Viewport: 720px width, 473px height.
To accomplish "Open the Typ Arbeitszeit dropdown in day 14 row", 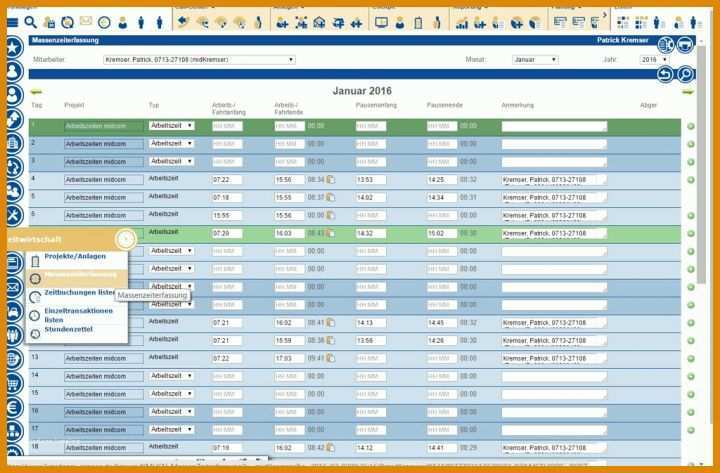I will (x=171, y=376).
